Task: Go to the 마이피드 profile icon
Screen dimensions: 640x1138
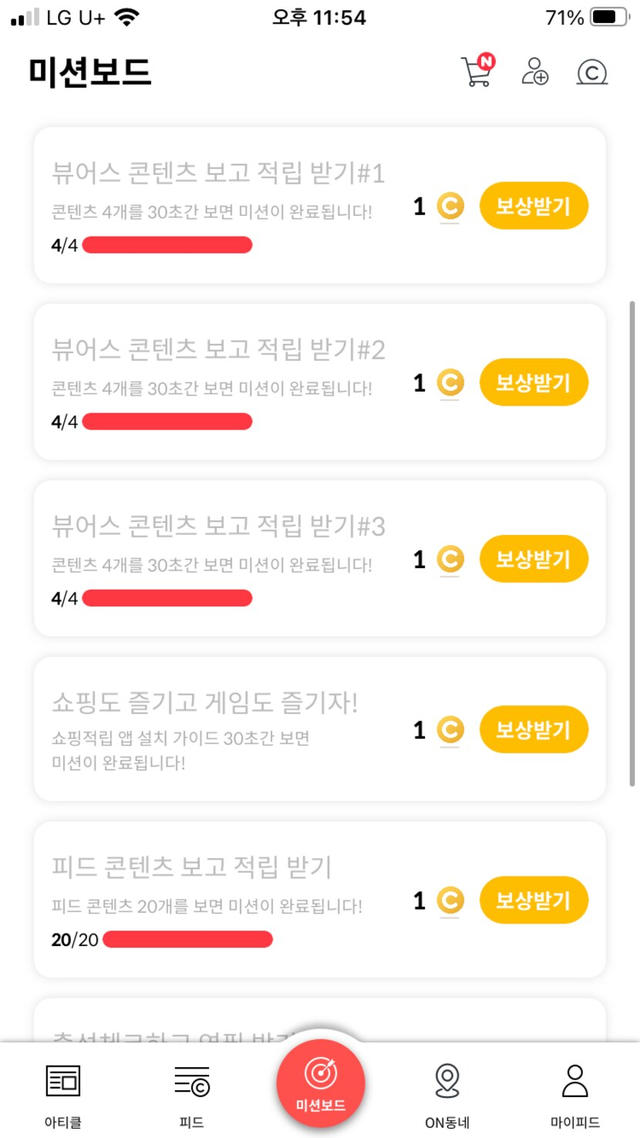Action: coord(574,1081)
